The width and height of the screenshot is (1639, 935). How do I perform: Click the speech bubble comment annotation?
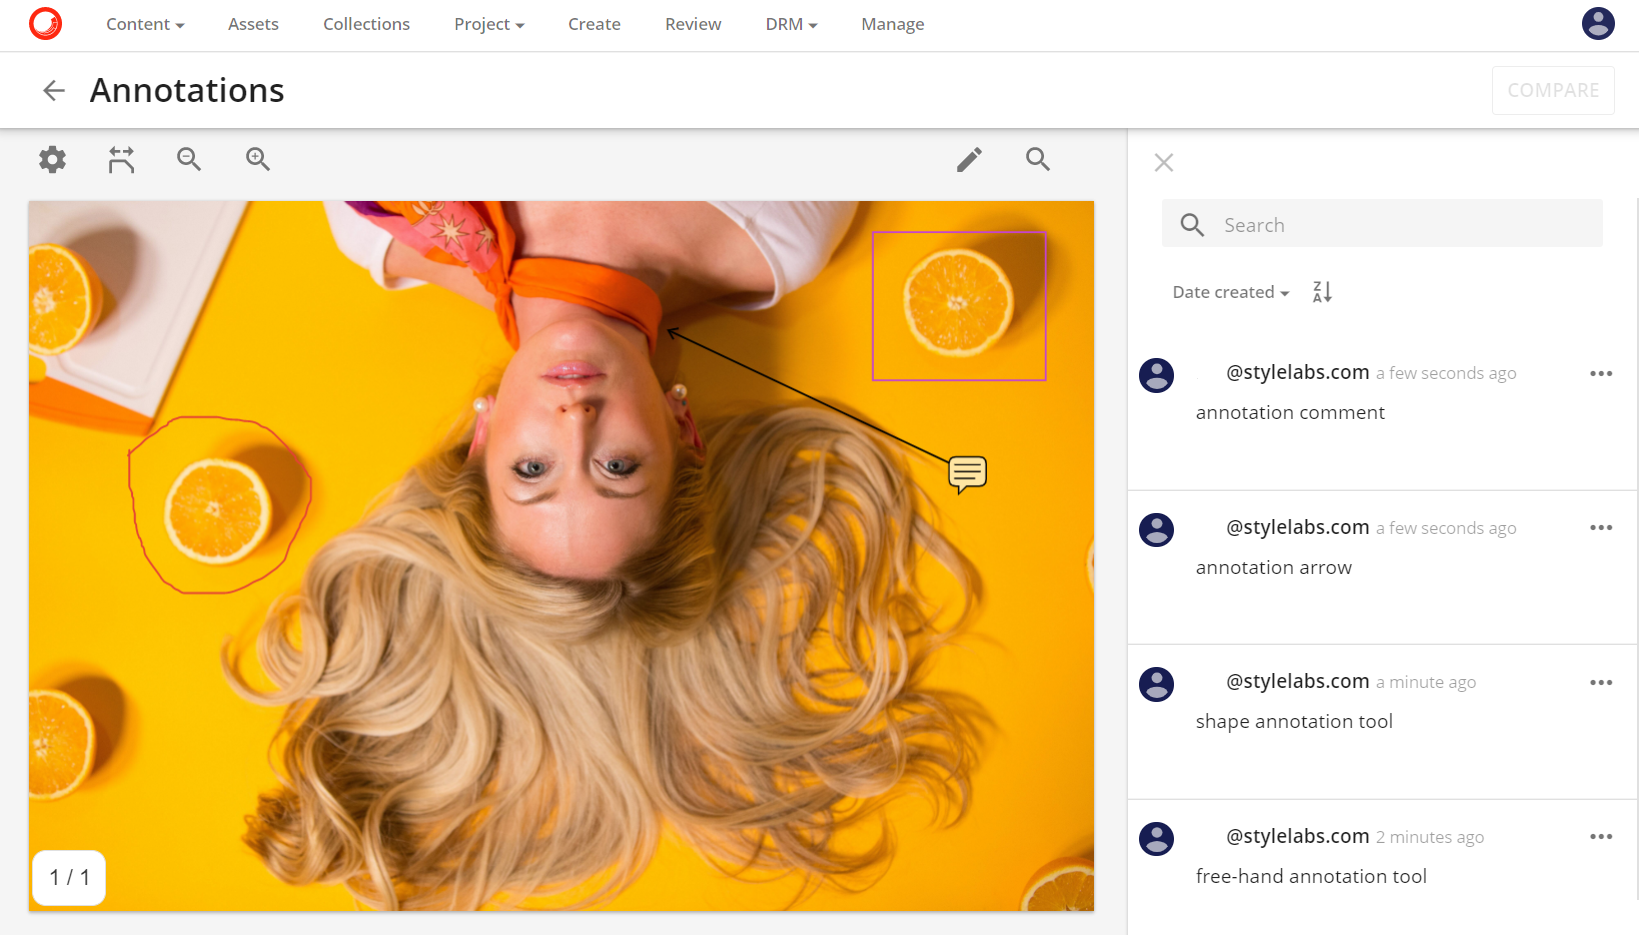point(967,473)
